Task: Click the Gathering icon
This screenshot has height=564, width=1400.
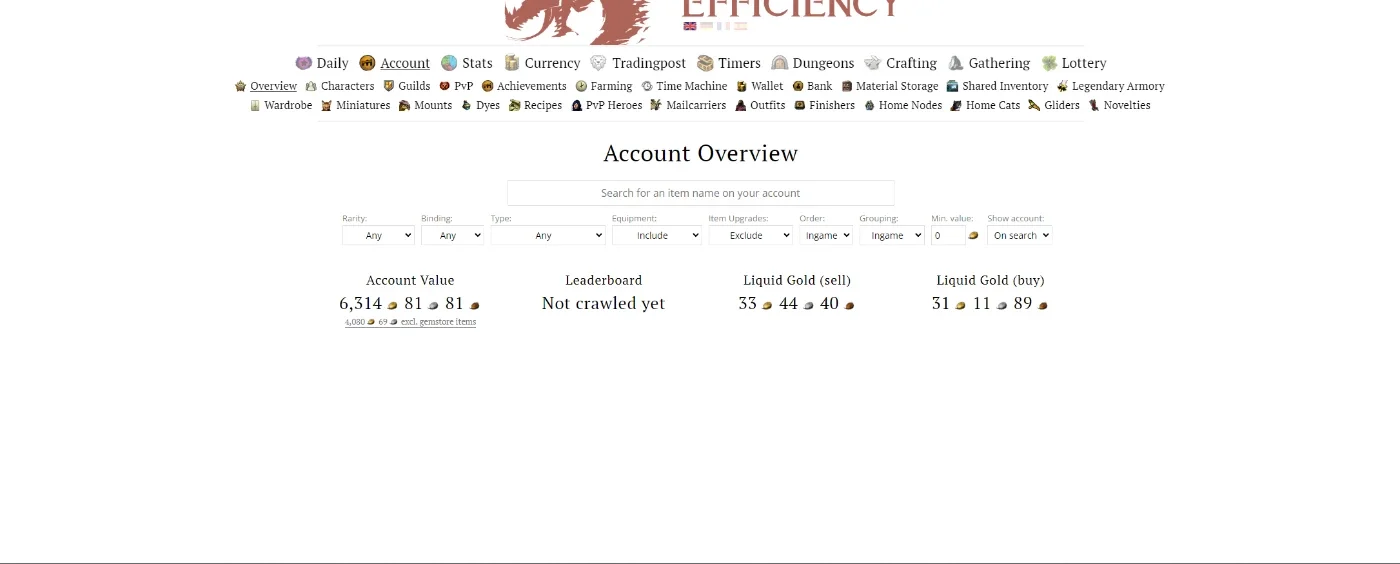Action: pyautogui.click(x=956, y=63)
